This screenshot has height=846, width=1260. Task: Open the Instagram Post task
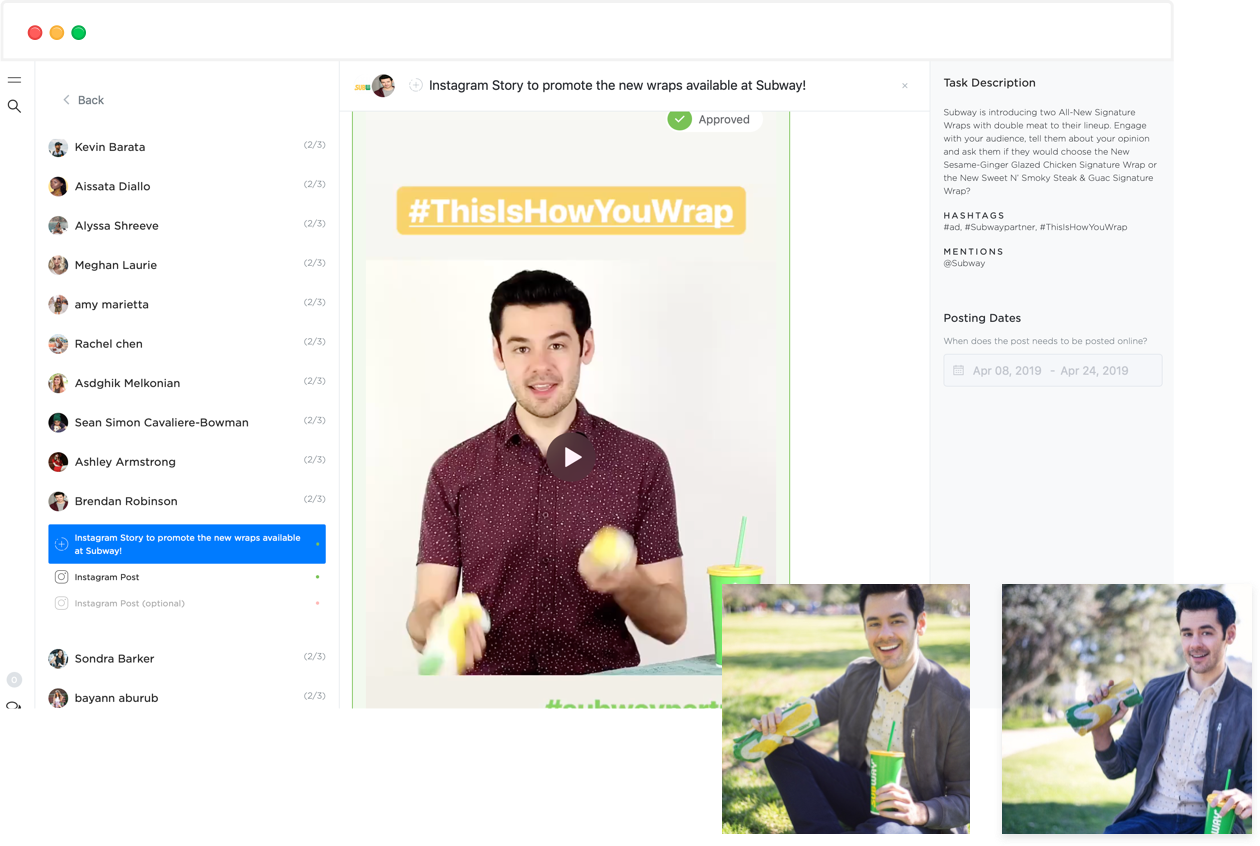(x=187, y=577)
